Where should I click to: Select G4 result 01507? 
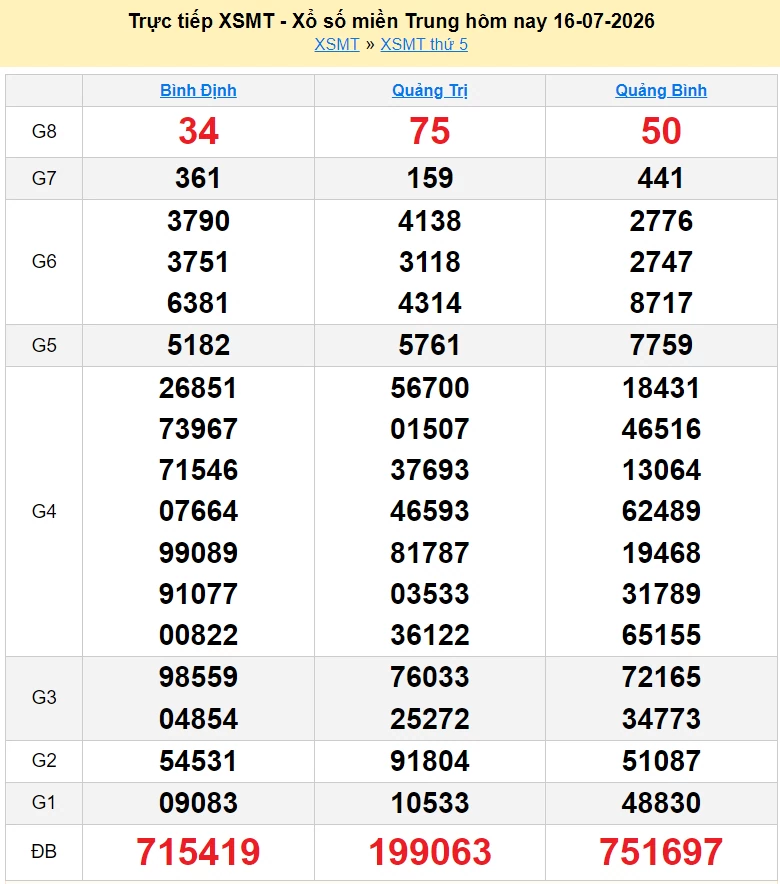coord(429,429)
